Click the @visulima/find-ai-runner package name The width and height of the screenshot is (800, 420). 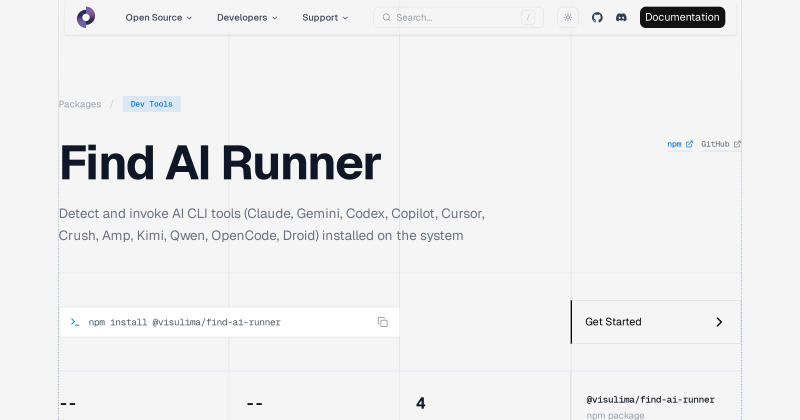651,400
